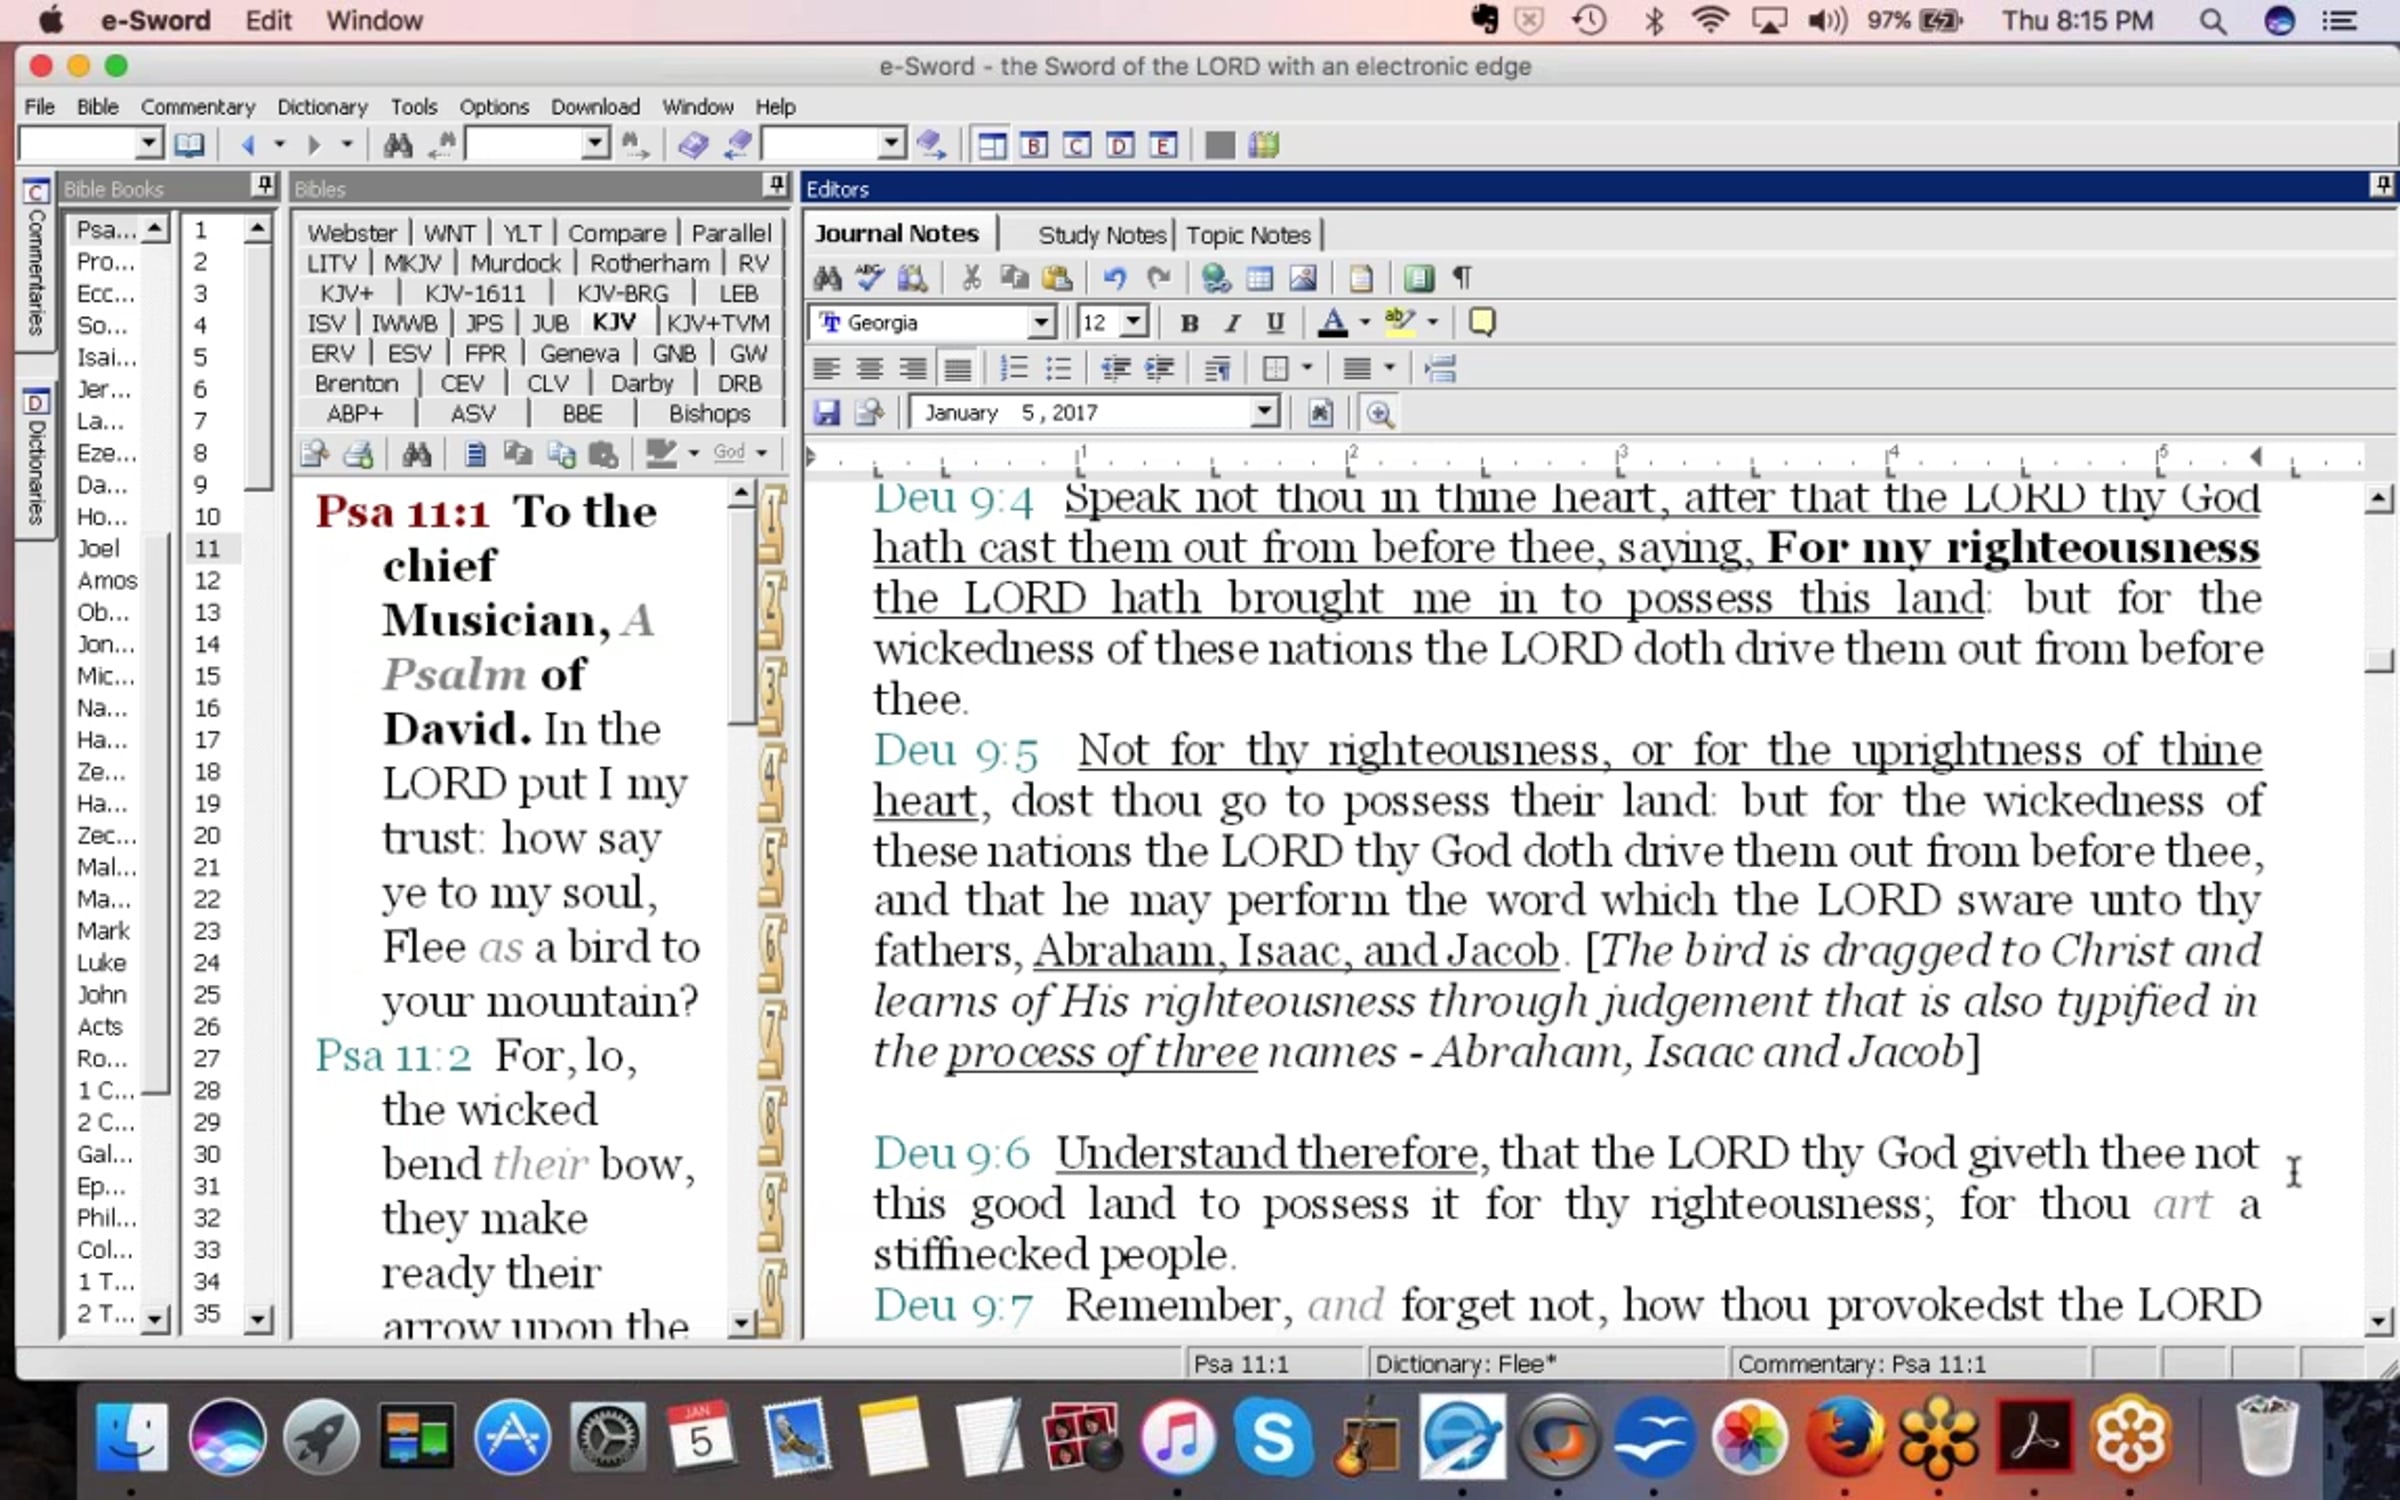Switch to the Study Notes tab
This screenshot has width=2400, height=1500.
1101,235
